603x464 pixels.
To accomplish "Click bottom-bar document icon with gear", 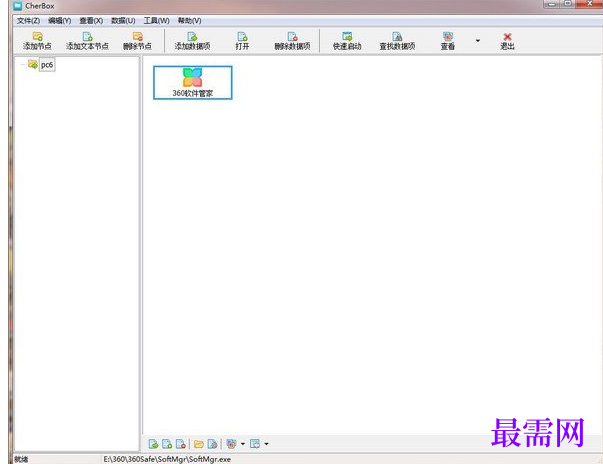I will pos(212,444).
